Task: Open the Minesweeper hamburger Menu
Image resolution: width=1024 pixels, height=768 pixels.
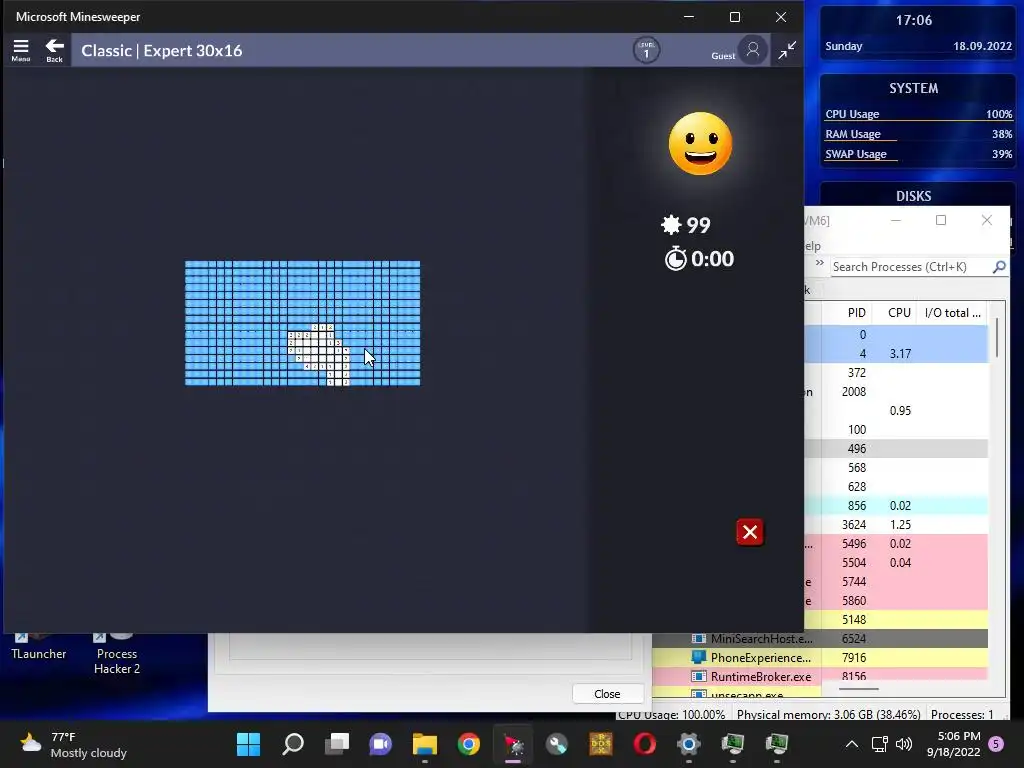Action: pyautogui.click(x=21, y=50)
